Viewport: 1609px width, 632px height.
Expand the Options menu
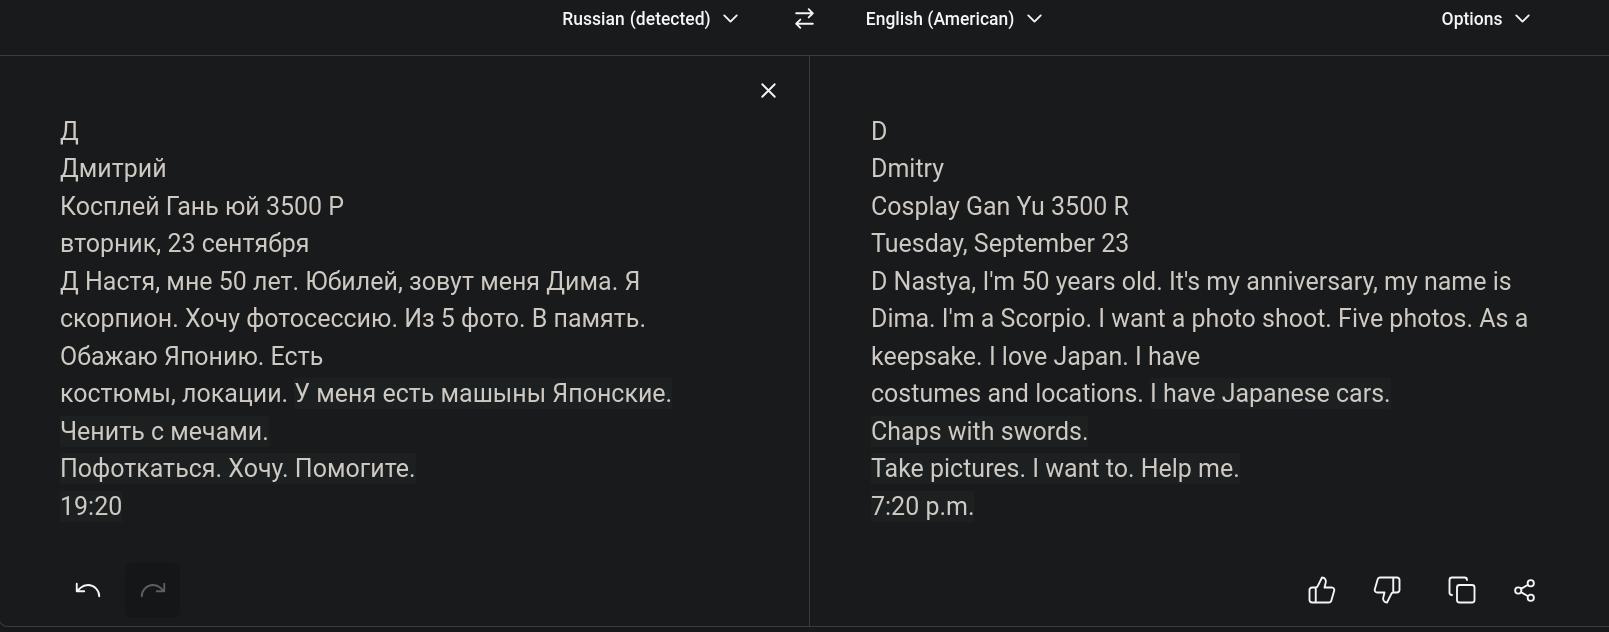[x=1485, y=19]
